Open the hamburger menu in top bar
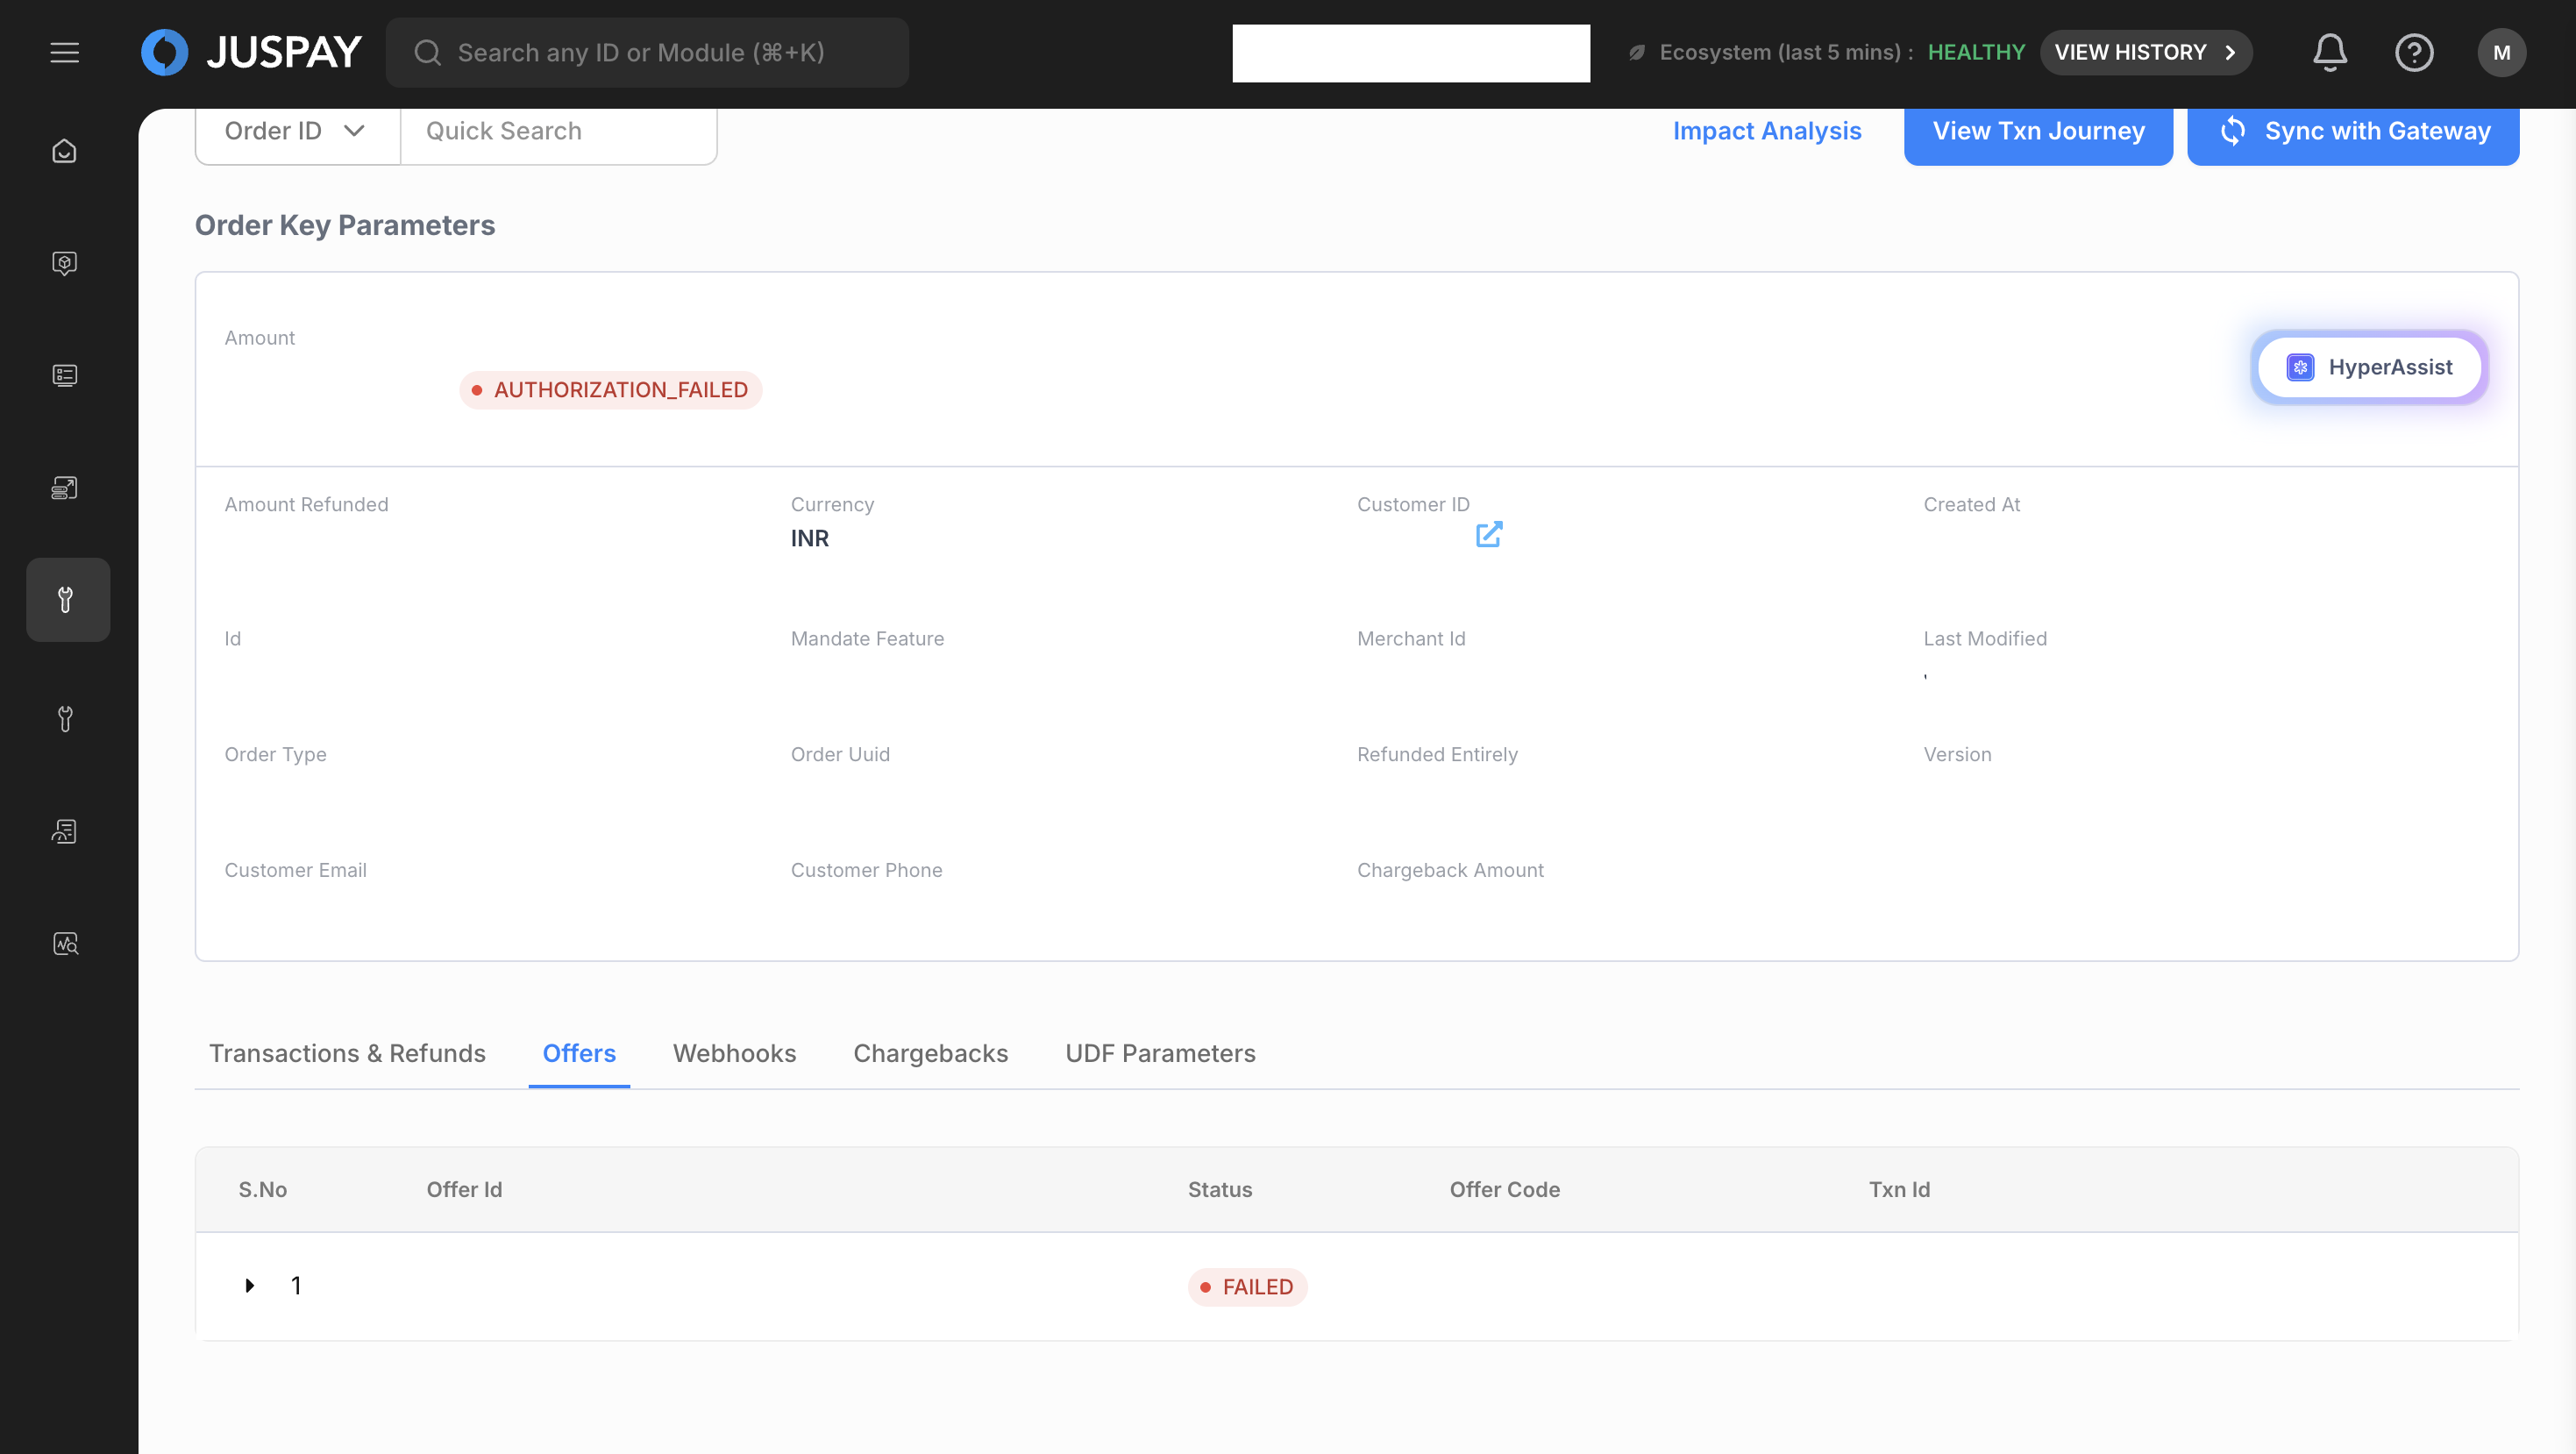The image size is (2576, 1454). coord(65,52)
